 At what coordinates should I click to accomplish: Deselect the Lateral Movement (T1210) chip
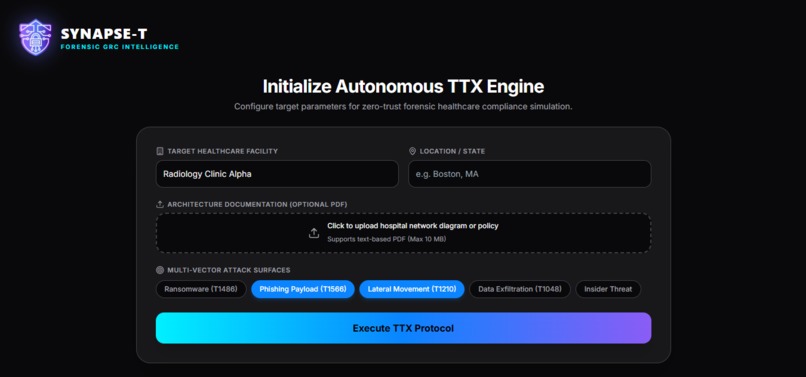pos(412,289)
